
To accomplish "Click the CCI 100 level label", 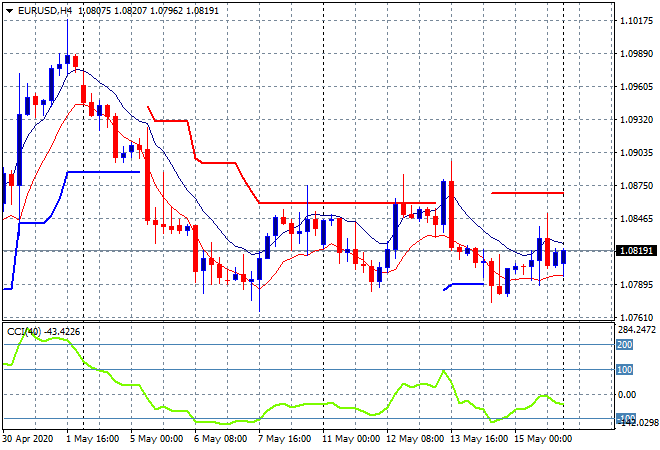I will click(625, 370).
